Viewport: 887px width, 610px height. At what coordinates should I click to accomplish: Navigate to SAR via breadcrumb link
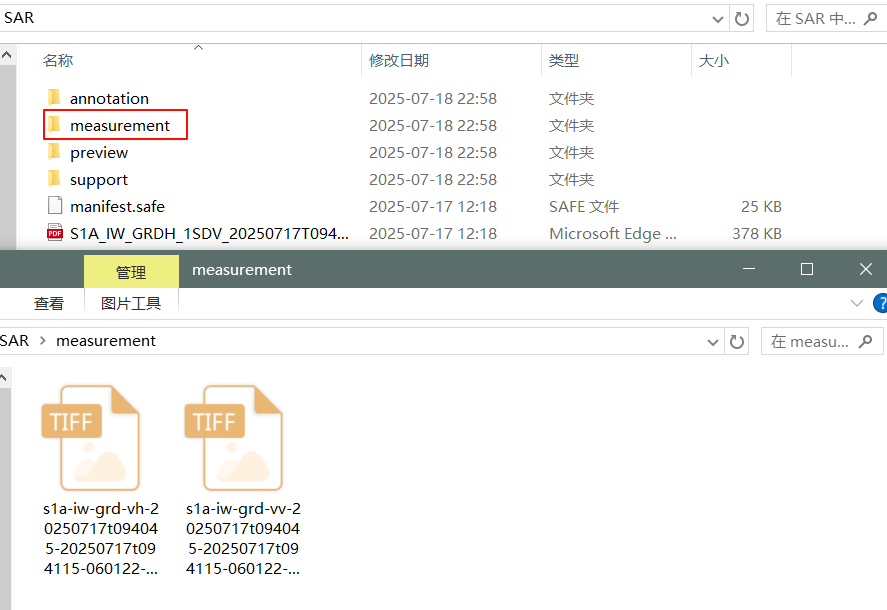14,341
